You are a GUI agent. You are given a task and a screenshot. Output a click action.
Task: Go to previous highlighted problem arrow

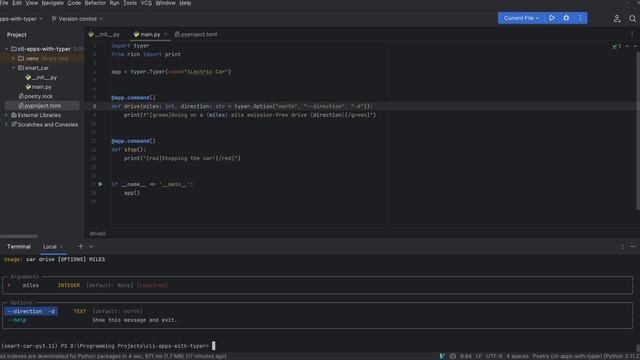627,46
